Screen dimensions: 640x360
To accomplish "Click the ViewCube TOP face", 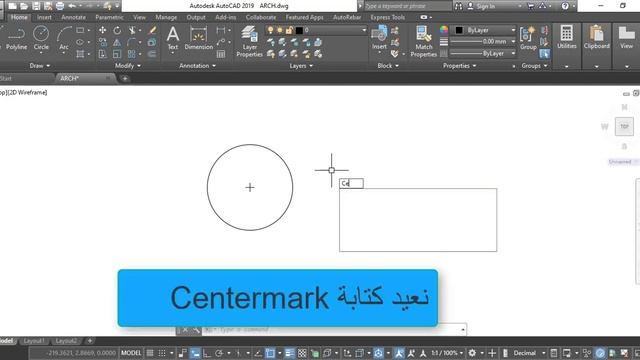I will 624,127.
